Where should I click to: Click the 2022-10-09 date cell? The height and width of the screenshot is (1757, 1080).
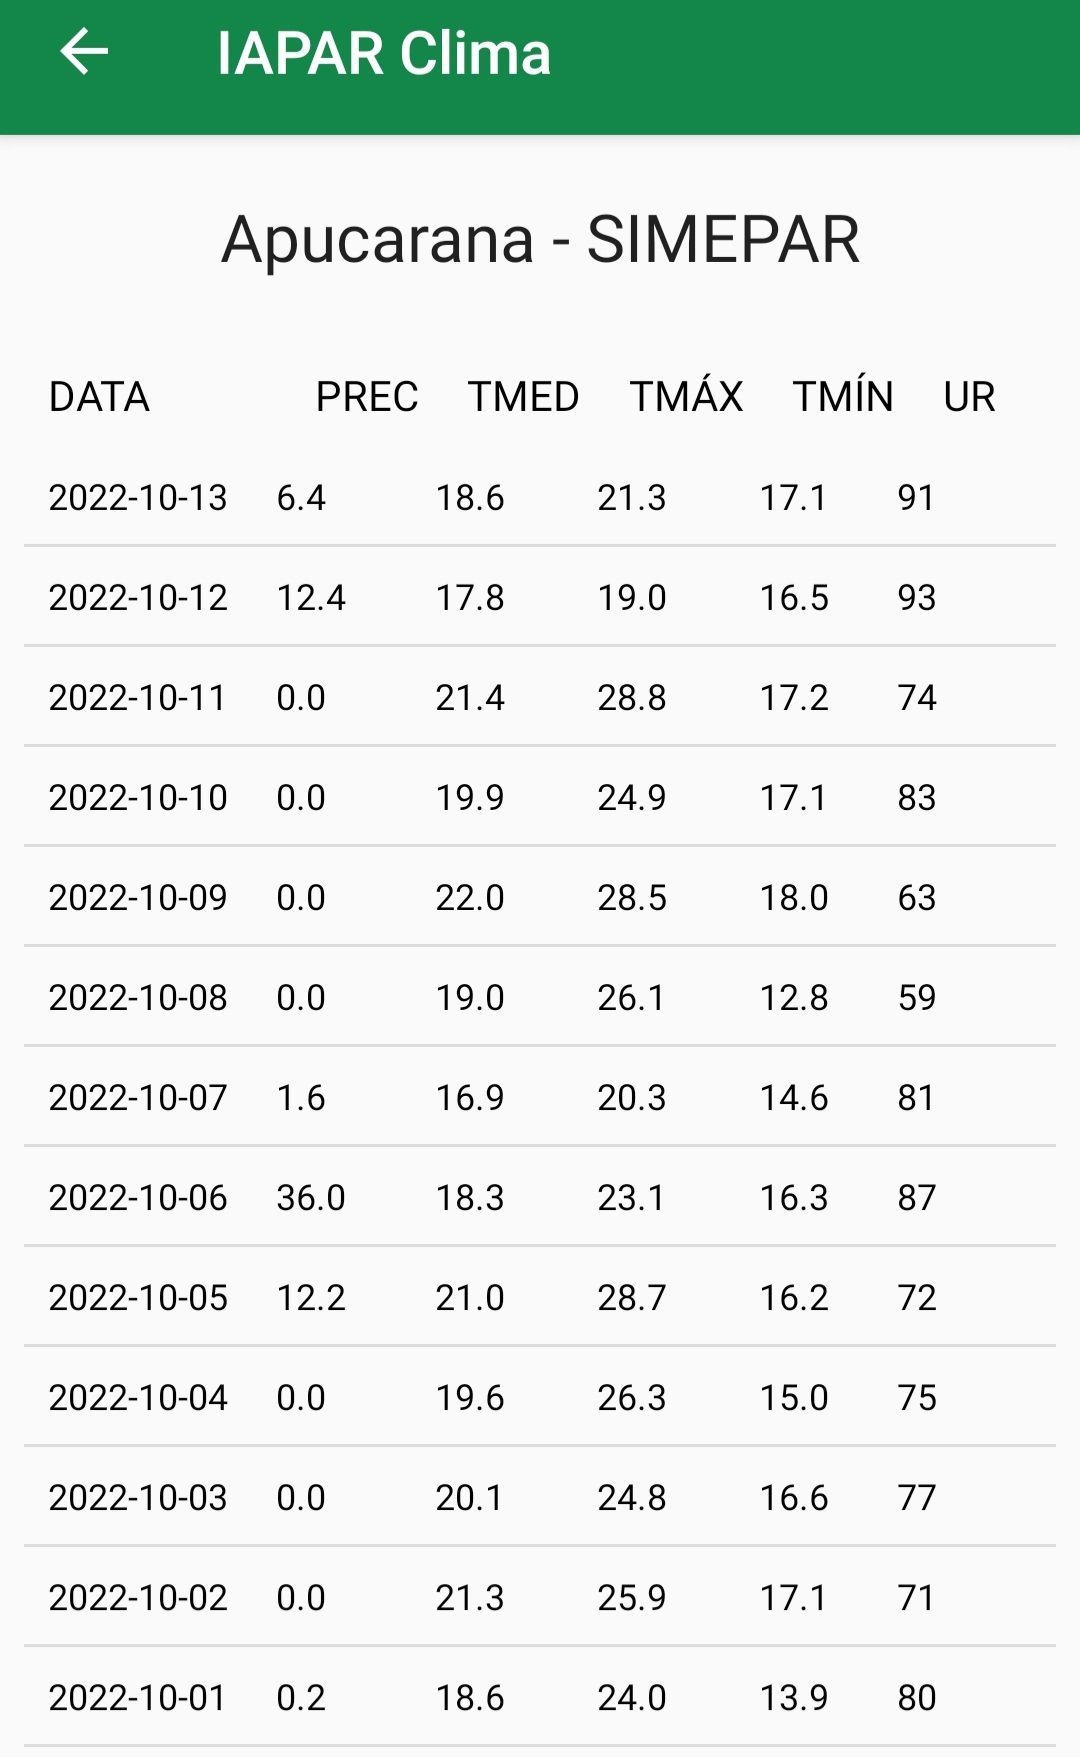click(138, 898)
